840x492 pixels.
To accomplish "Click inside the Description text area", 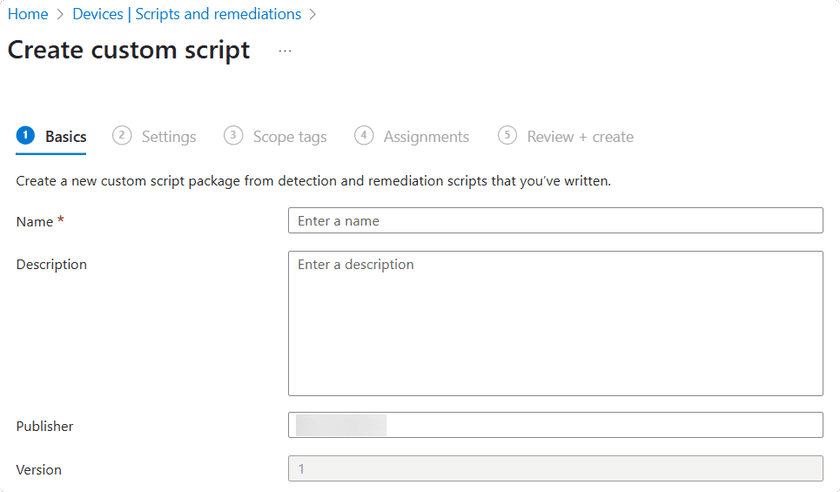I will pyautogui.click(x=555, y=323).
